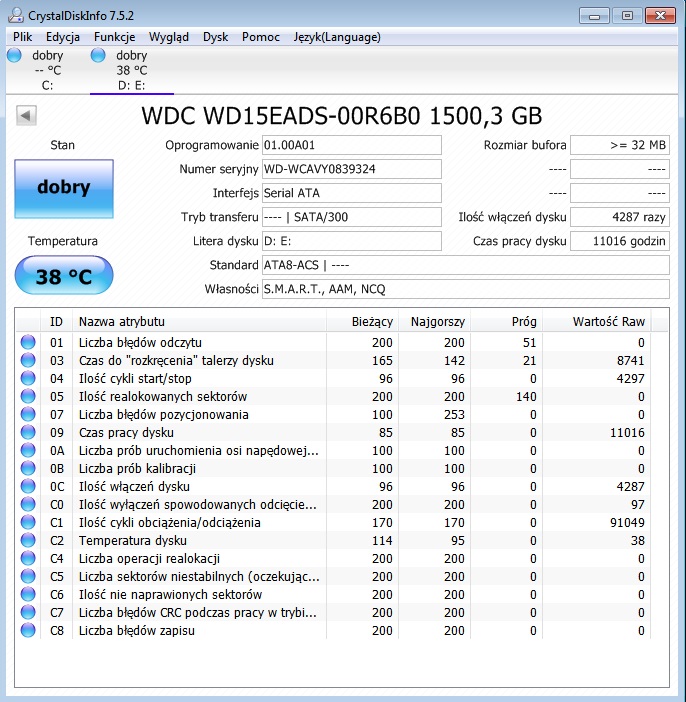Click the Wartość Raw column header
This screenshot has height=702, width=686.
[x=597, y=321]
